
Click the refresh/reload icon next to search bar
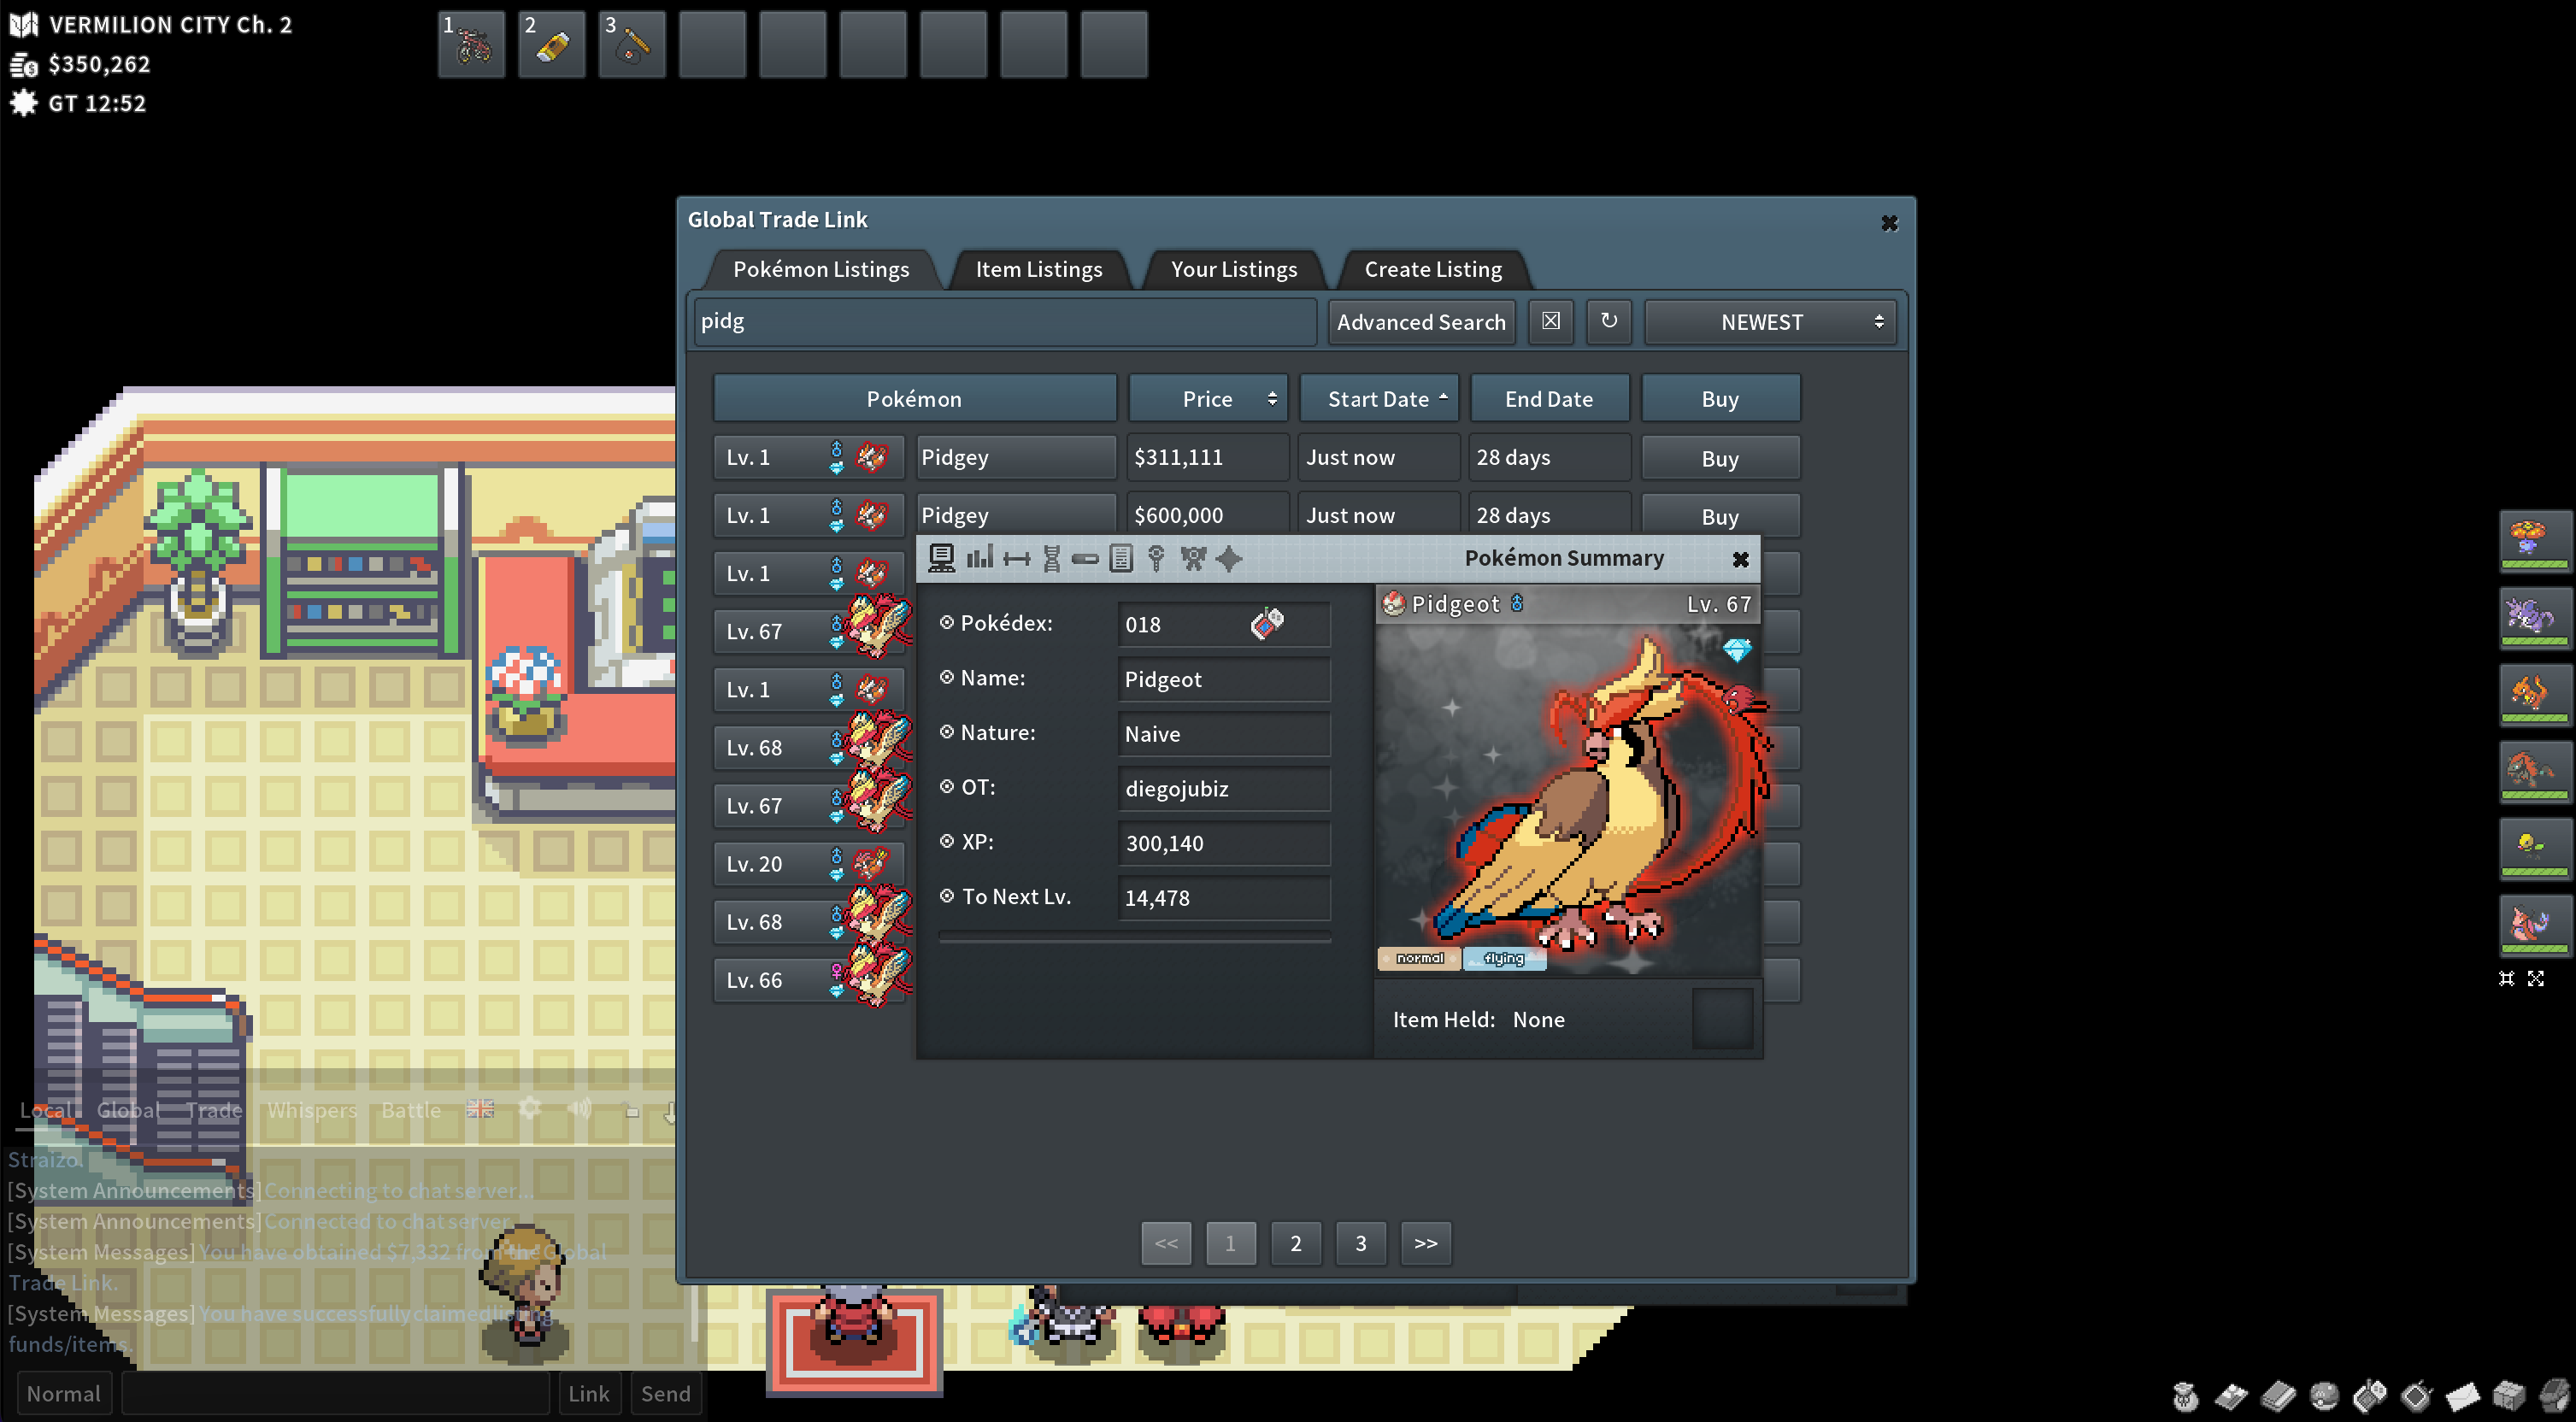1608,320
